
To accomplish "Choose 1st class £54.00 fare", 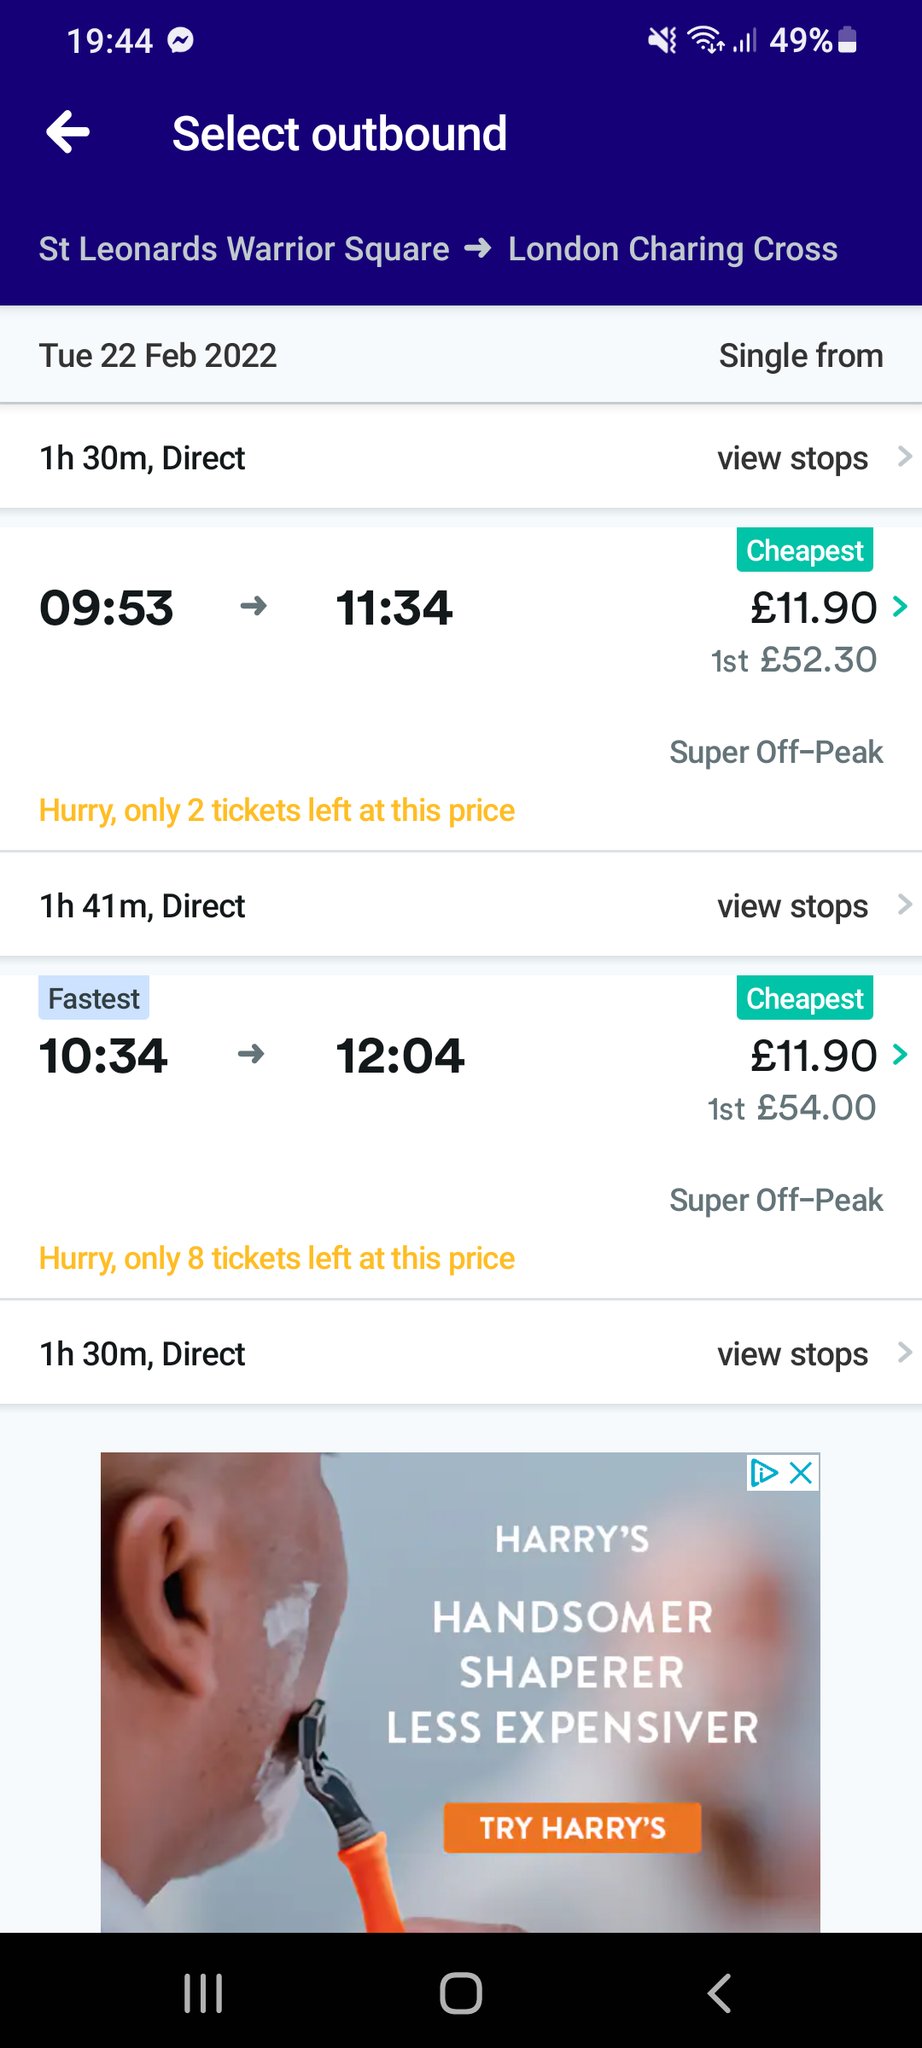I will click(x=792, y=1108).
